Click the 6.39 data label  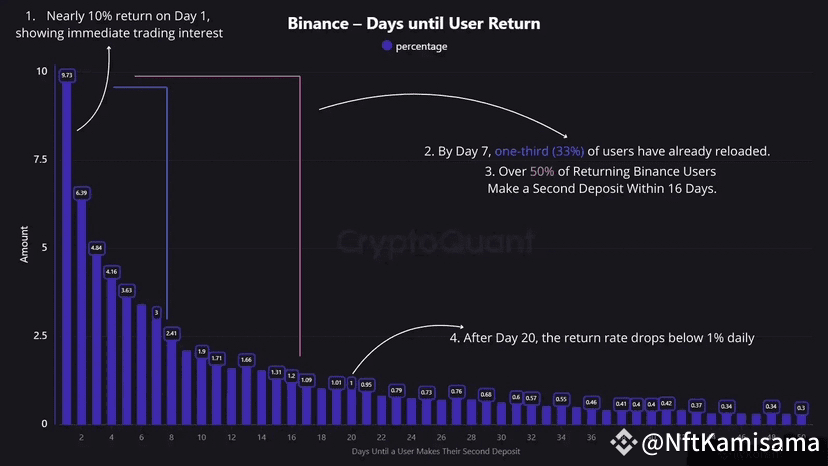click(x=81, y=193)
